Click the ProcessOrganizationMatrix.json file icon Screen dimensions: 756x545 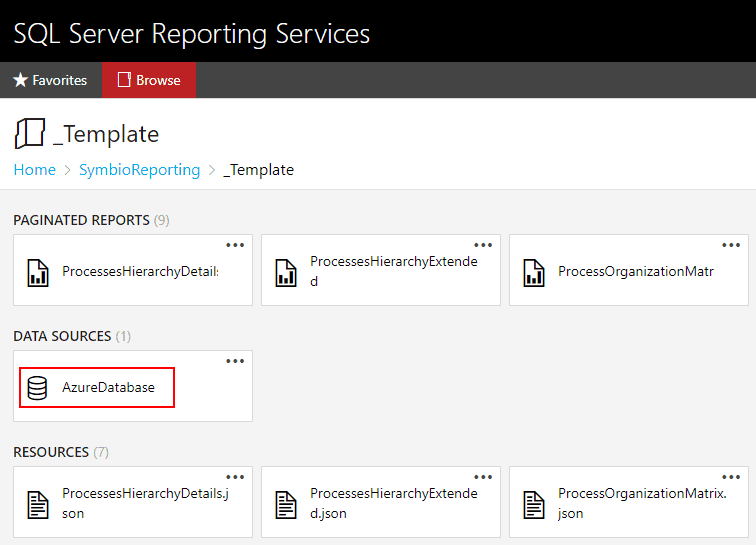pos(534,503)
